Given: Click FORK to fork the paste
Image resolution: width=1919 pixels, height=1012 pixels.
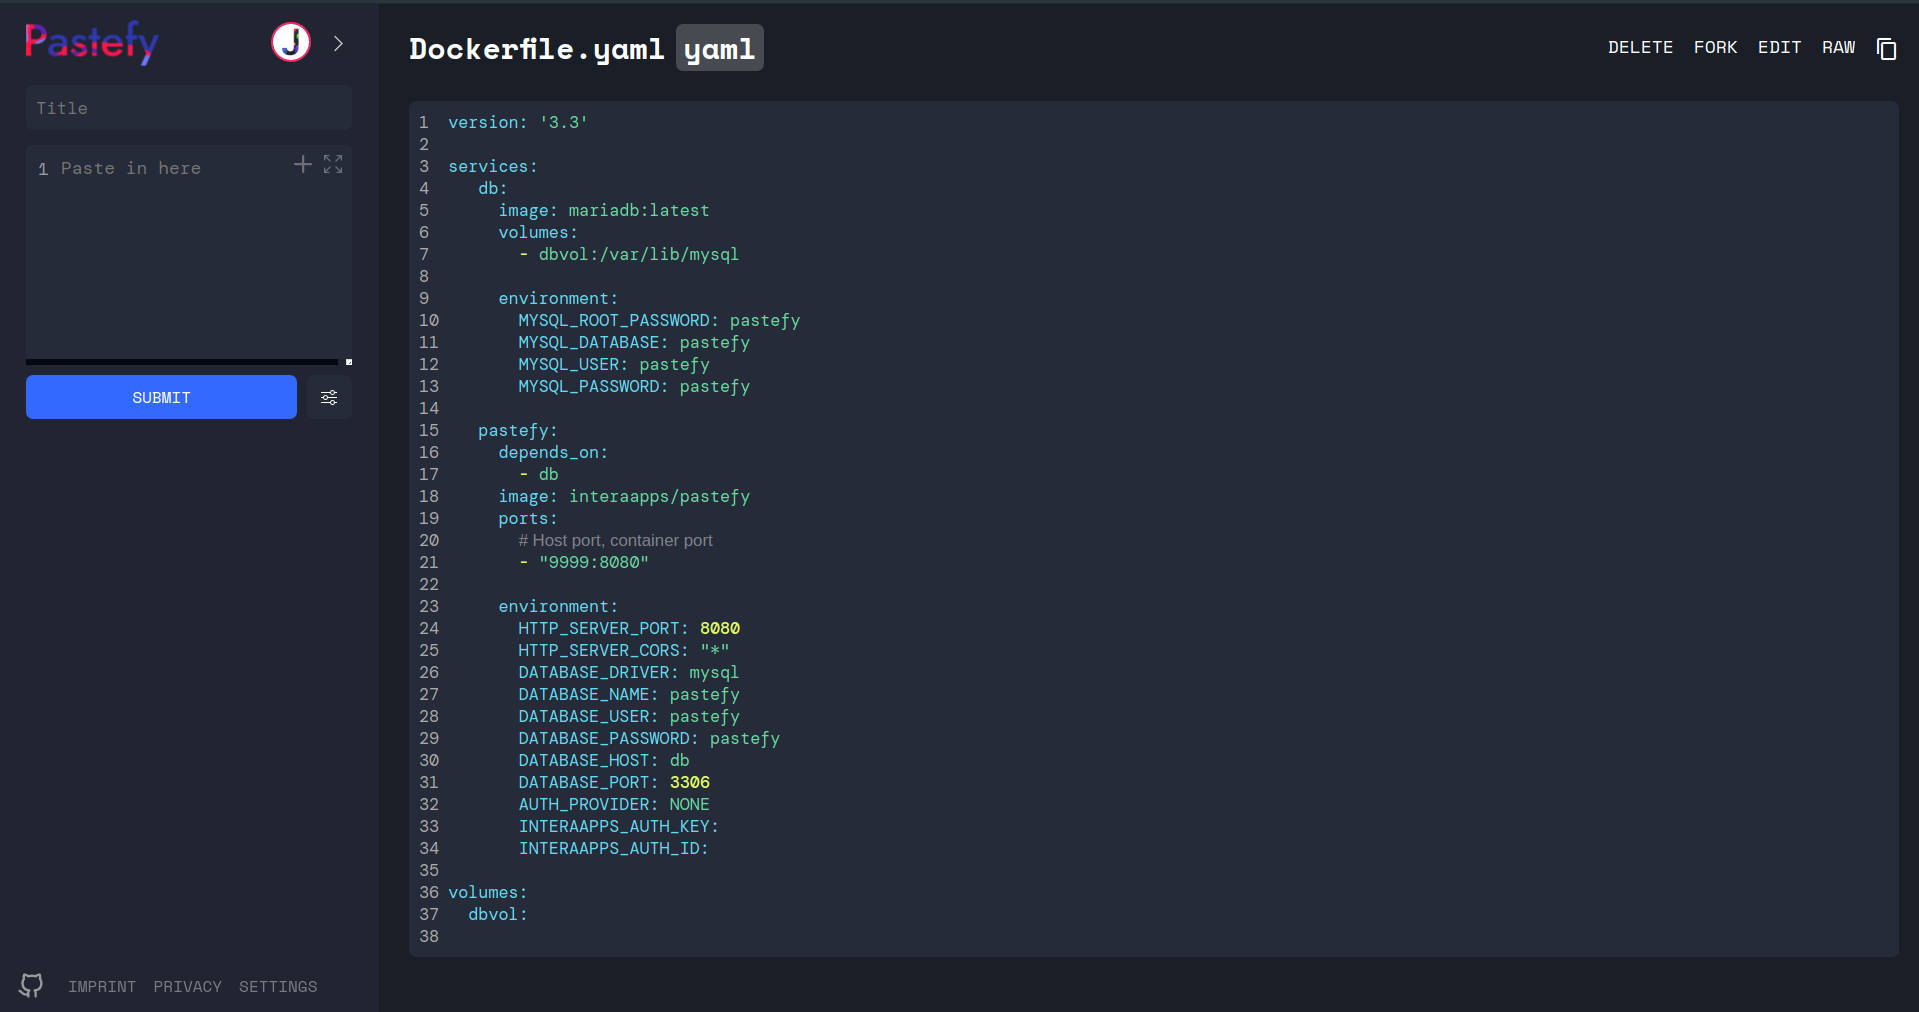Looking at the screenshot, I should click(1715, 47).
